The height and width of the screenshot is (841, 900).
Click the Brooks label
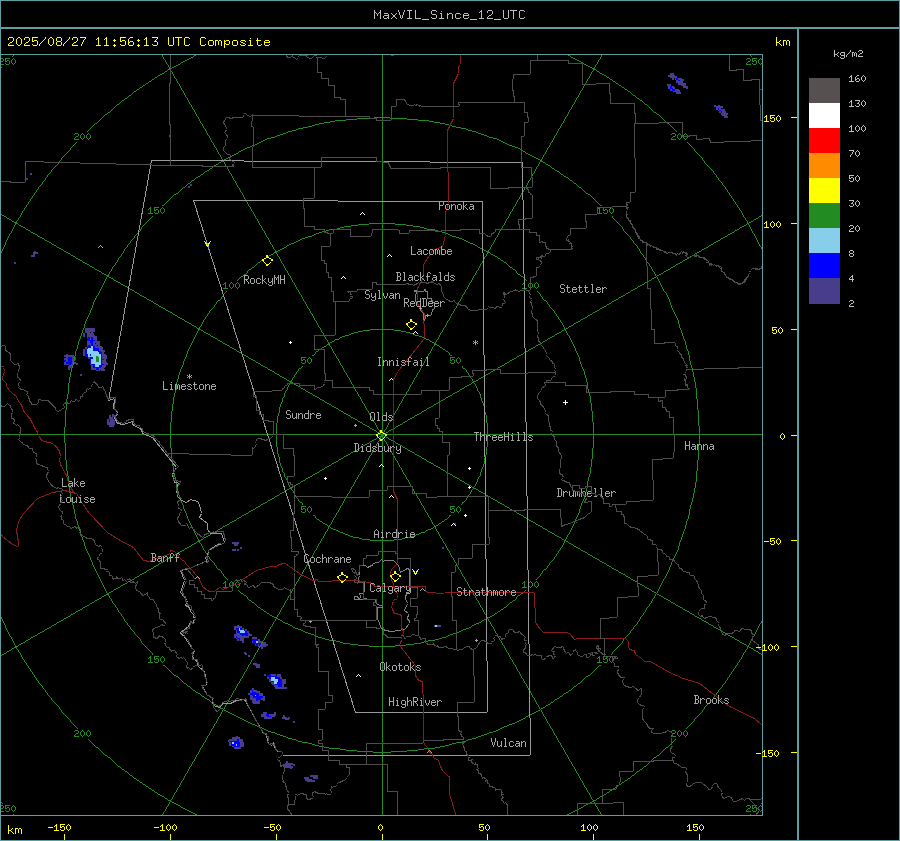pos(711,700)
